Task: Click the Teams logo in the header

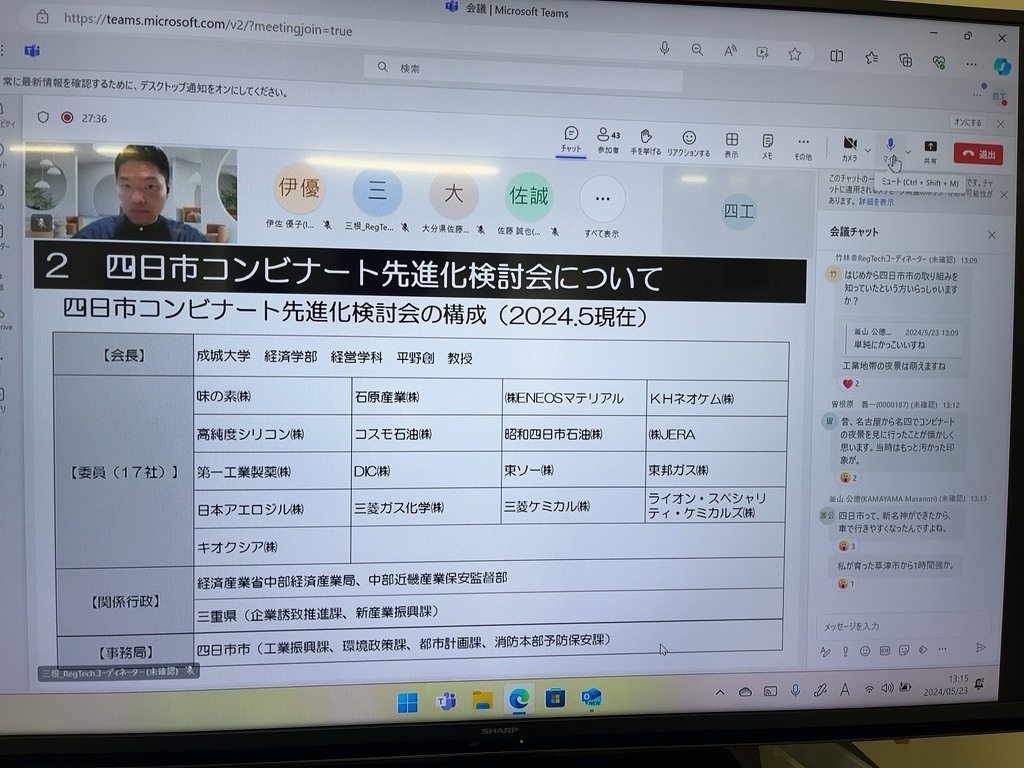Action: 32,50
